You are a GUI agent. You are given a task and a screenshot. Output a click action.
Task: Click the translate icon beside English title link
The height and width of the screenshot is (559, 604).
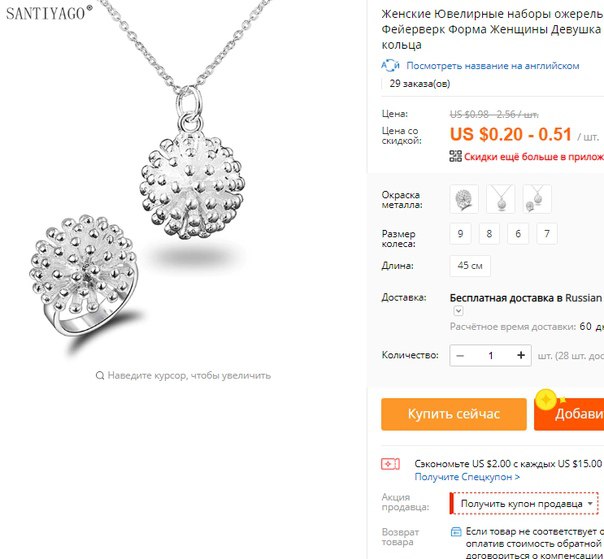391,65
